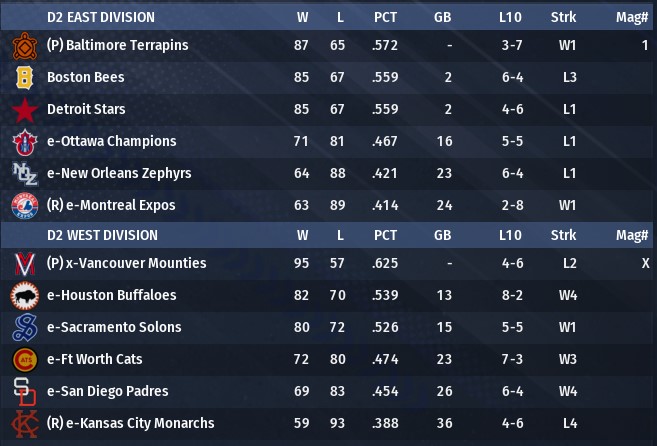
Task: Click the Sacramento Solons logo icon
Action: [x=23, y=328]
